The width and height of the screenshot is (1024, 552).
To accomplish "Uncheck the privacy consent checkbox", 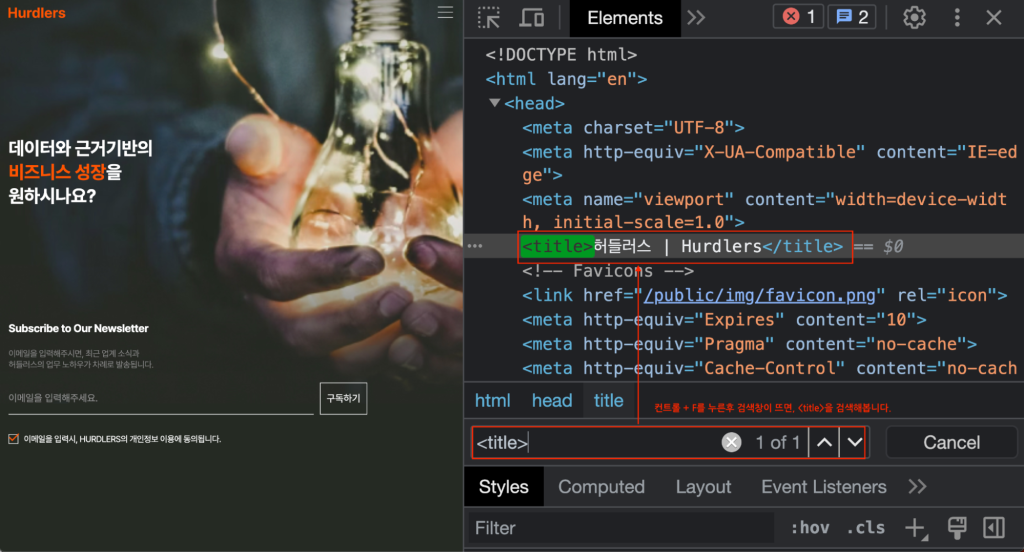I will [x=13, y=439].
